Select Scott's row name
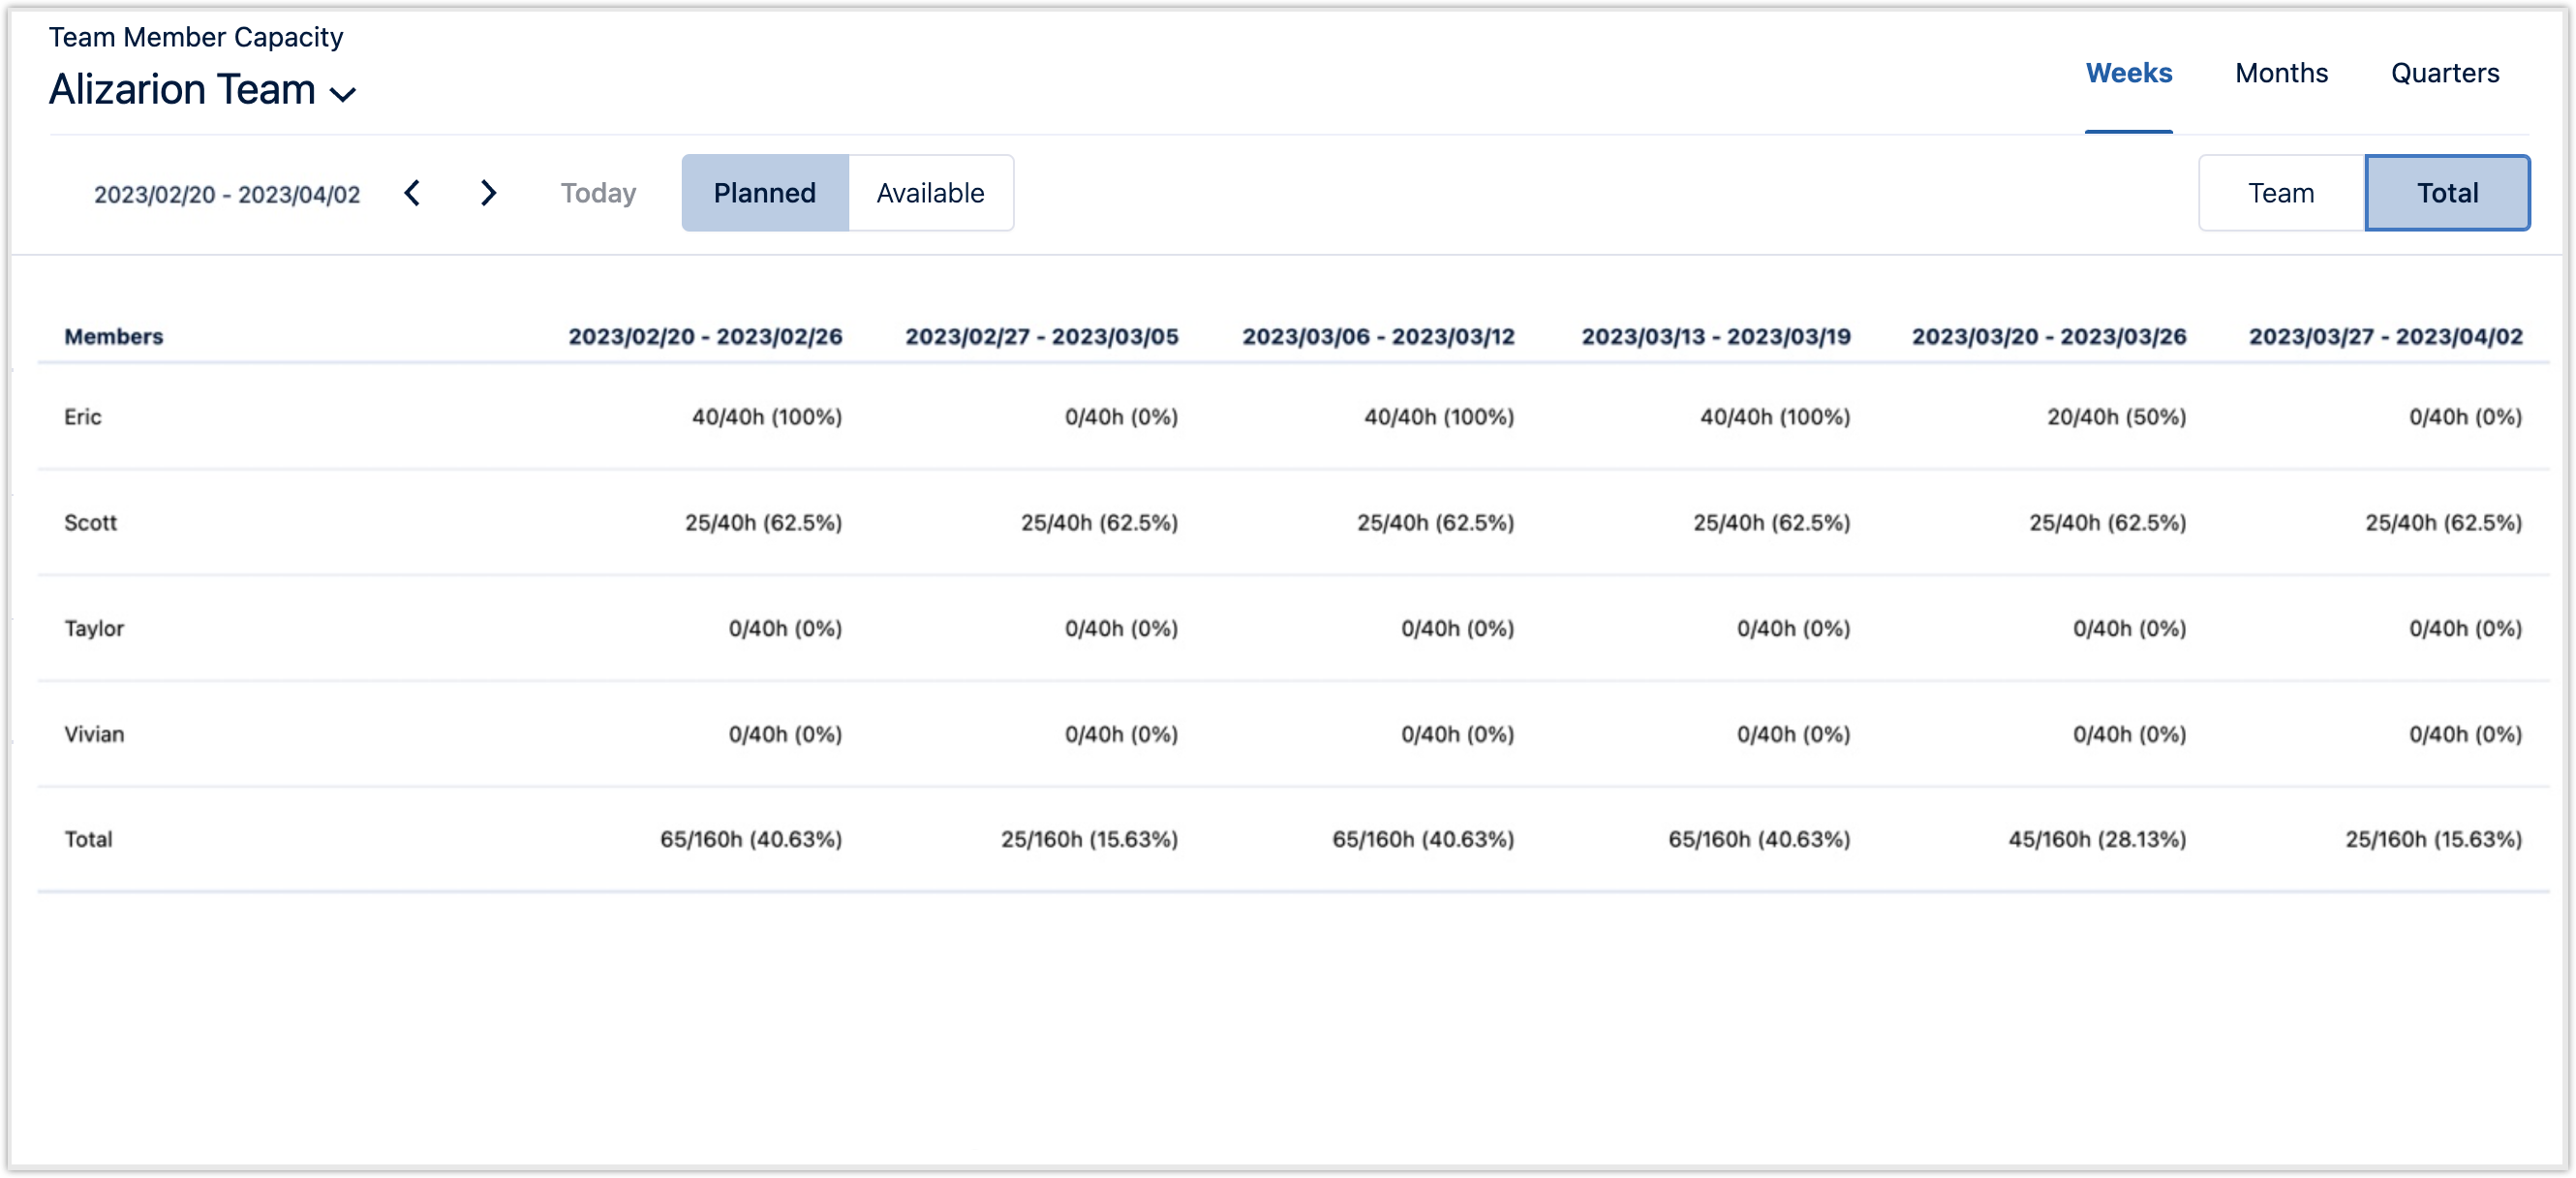Viewport: 2576px width, 1178px height. 90,523
